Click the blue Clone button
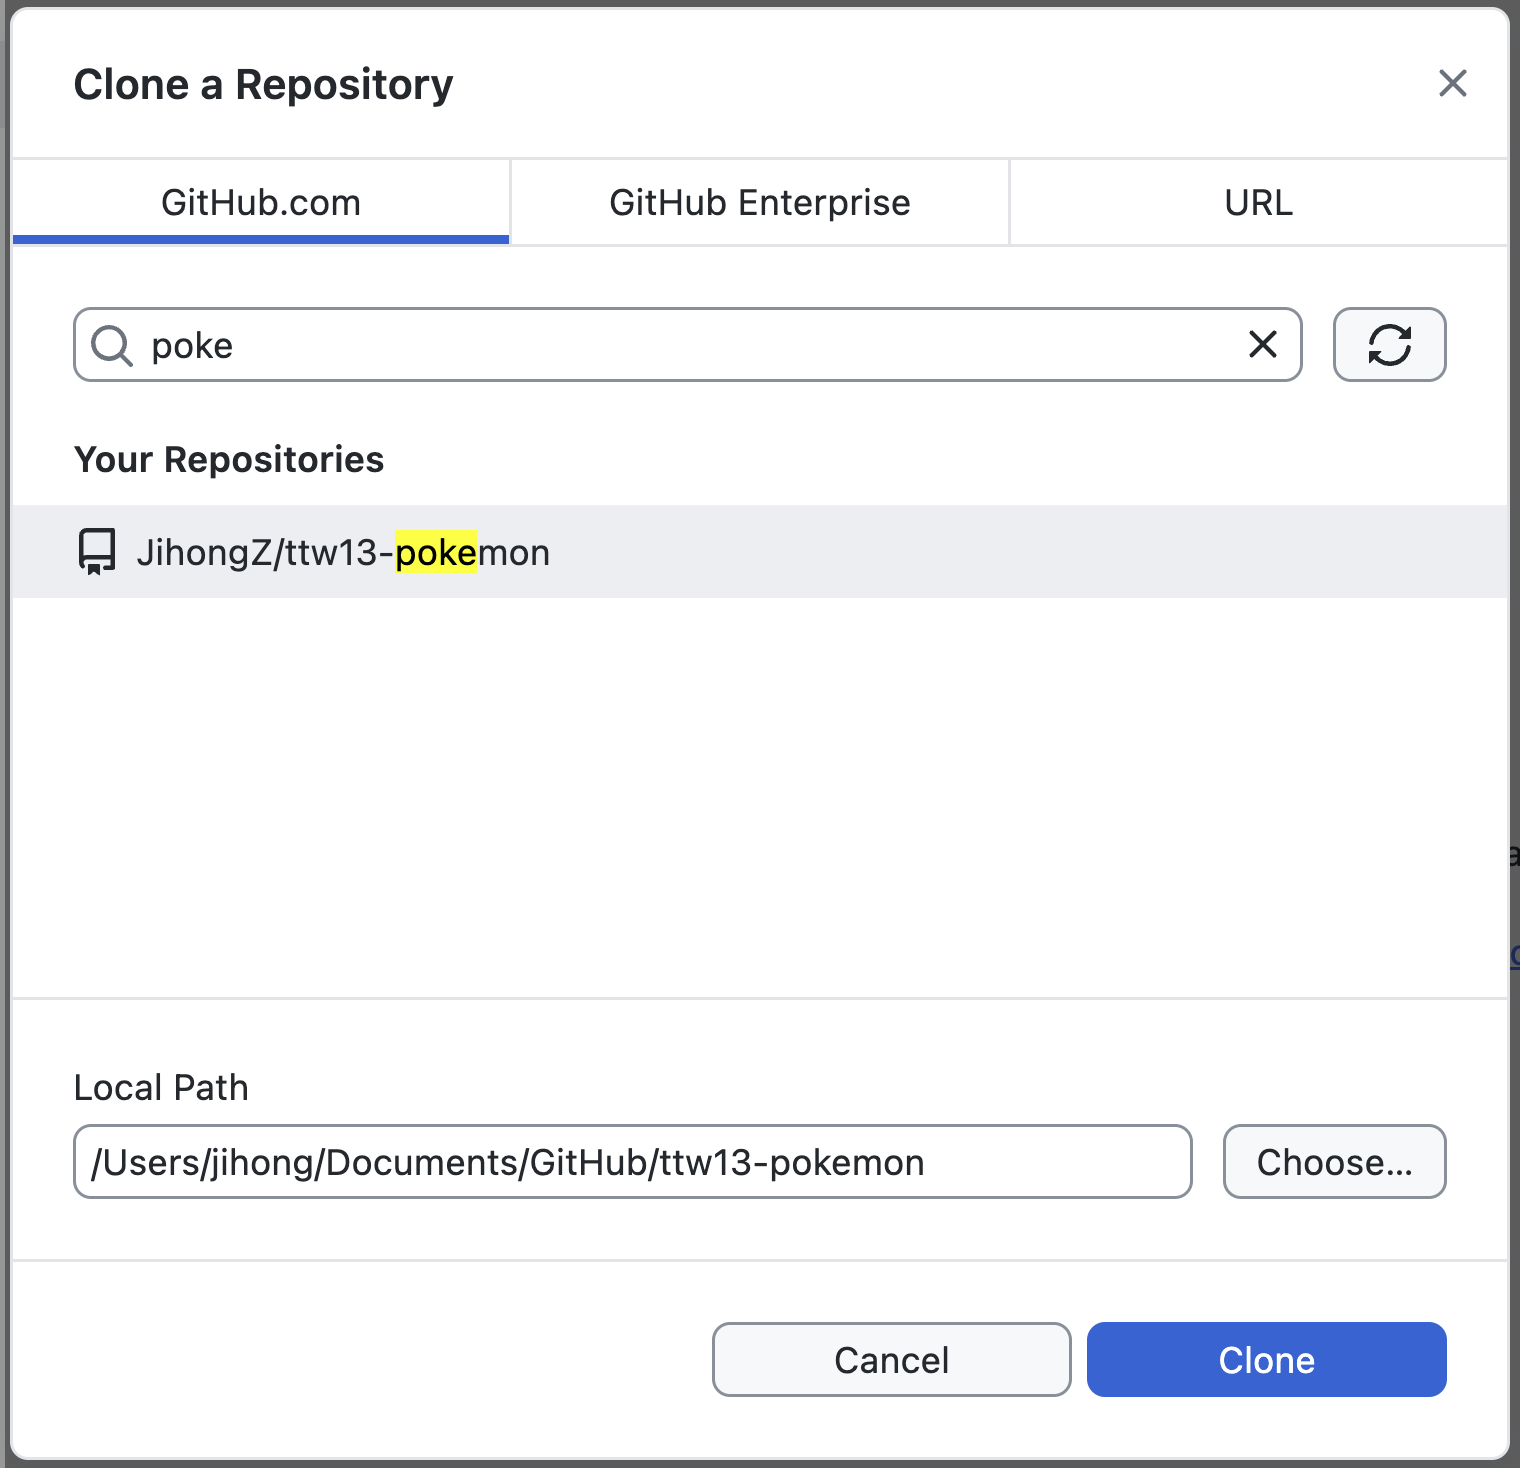The width and height of the screenshot is (1520, 1468). point(1266,1360)
